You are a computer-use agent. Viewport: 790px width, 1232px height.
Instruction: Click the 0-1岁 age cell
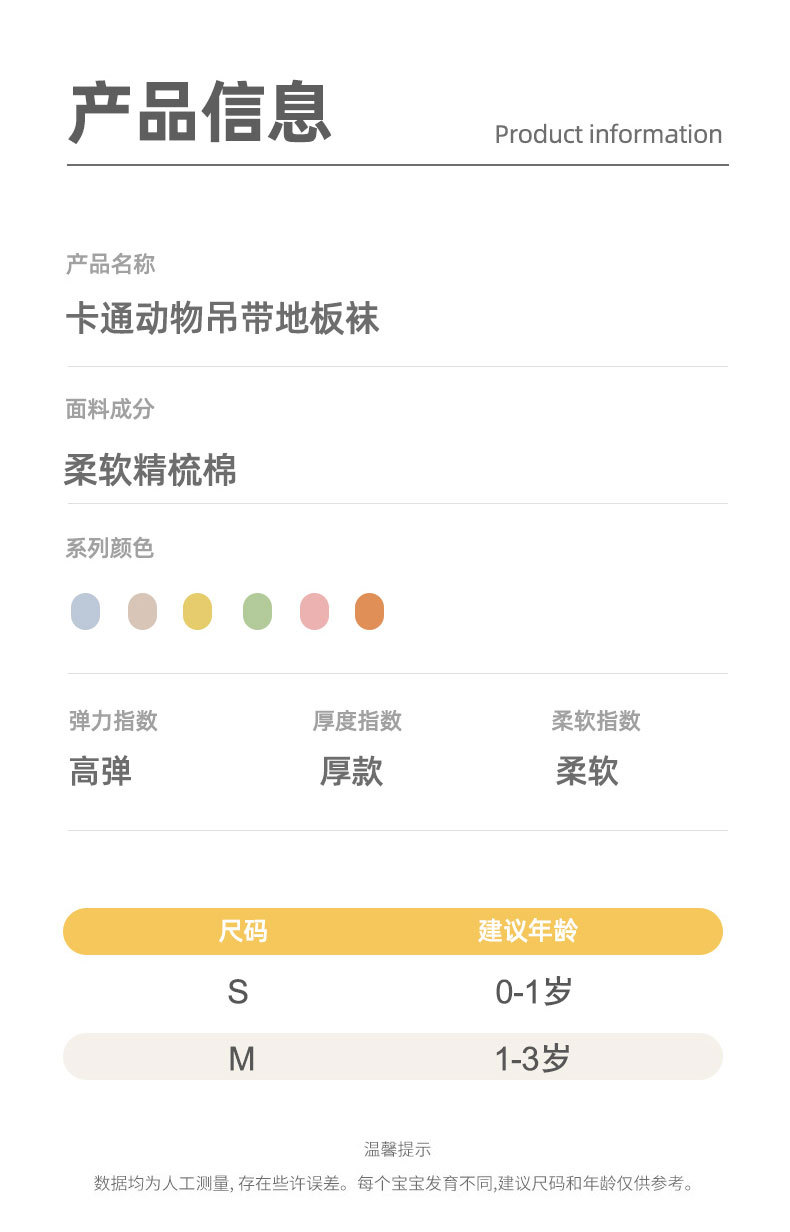click(x=534, y=992)
